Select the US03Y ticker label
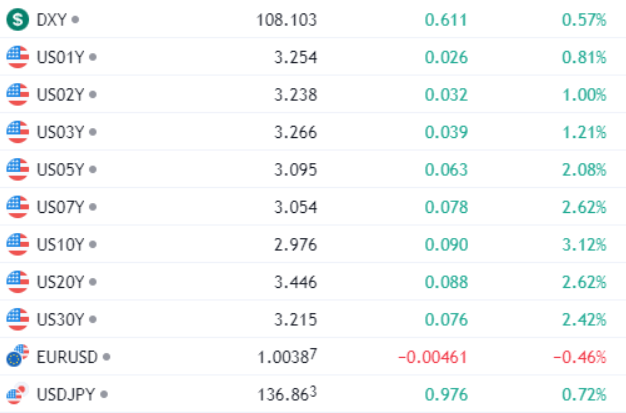 [x=60, y=132]
